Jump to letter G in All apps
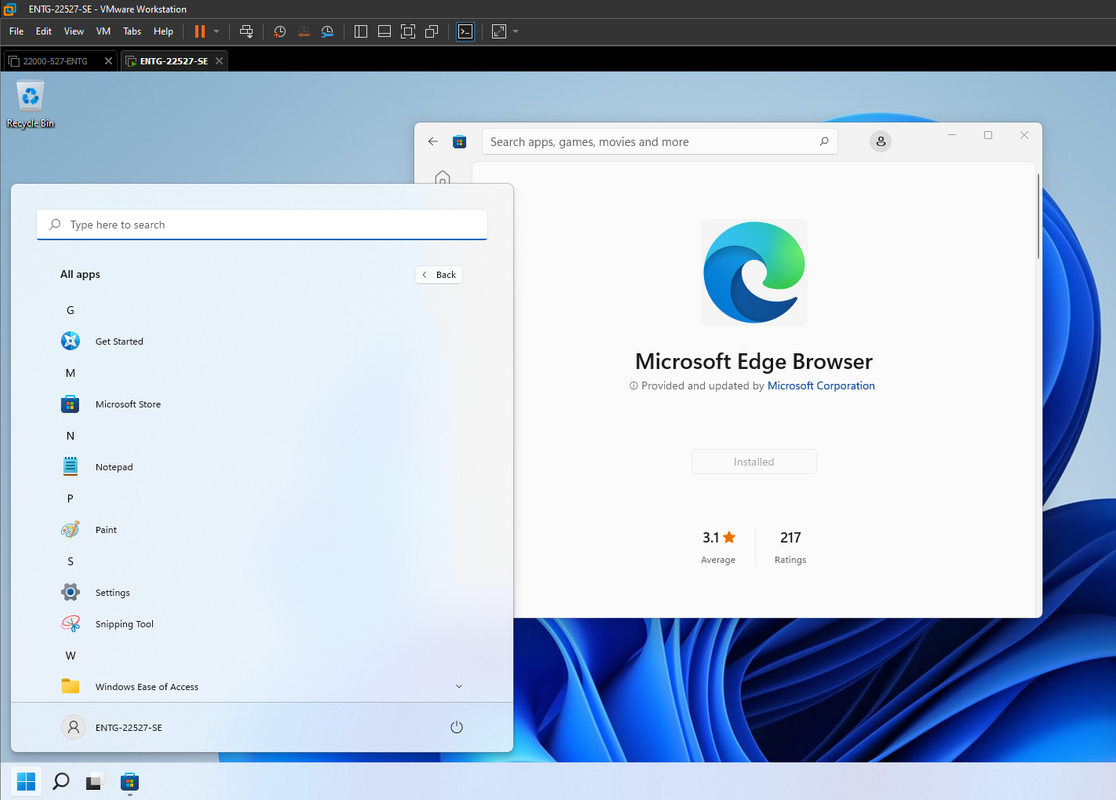The width and height of the screenshot is (1116, 800). tap(70, 310)
